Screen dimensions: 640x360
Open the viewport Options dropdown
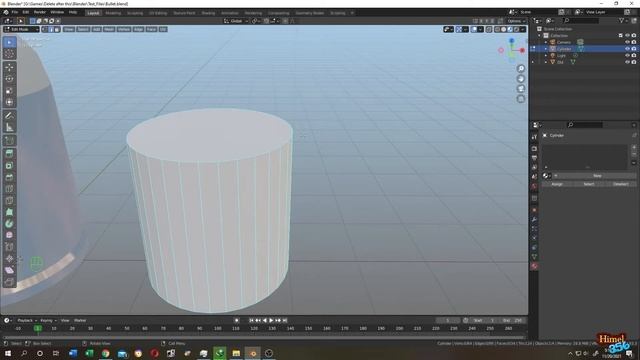coord(516,21)
